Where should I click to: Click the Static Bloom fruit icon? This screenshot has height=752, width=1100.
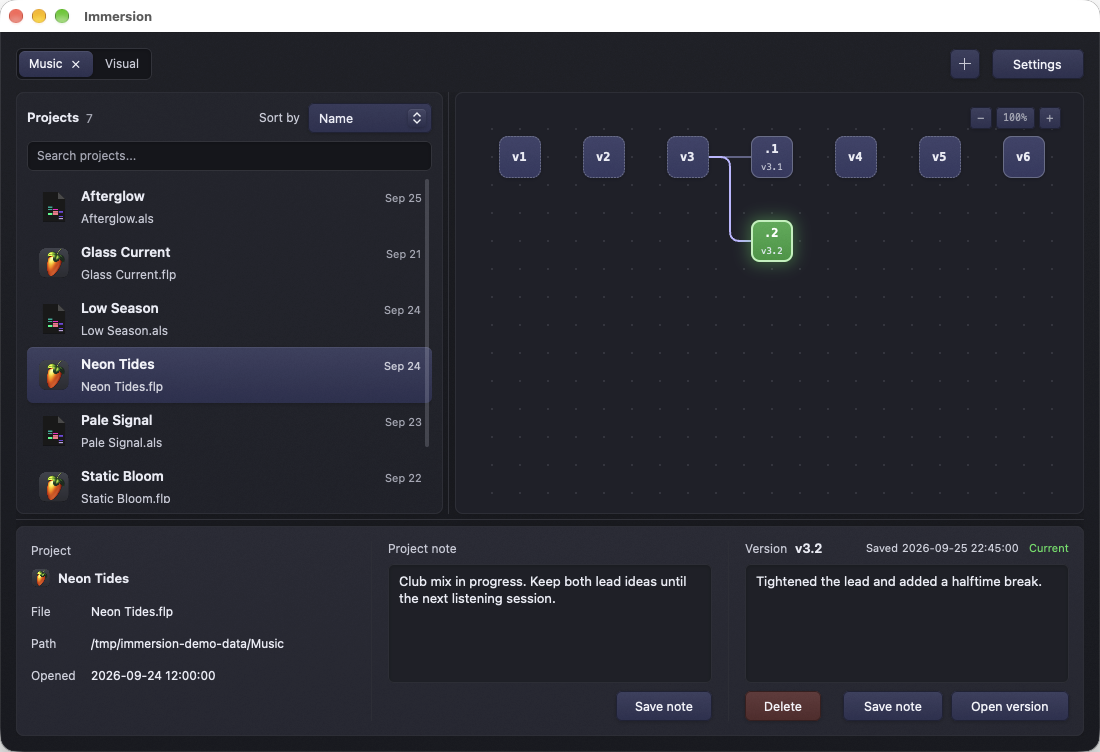pyautogui.click(x=54, y=487)
